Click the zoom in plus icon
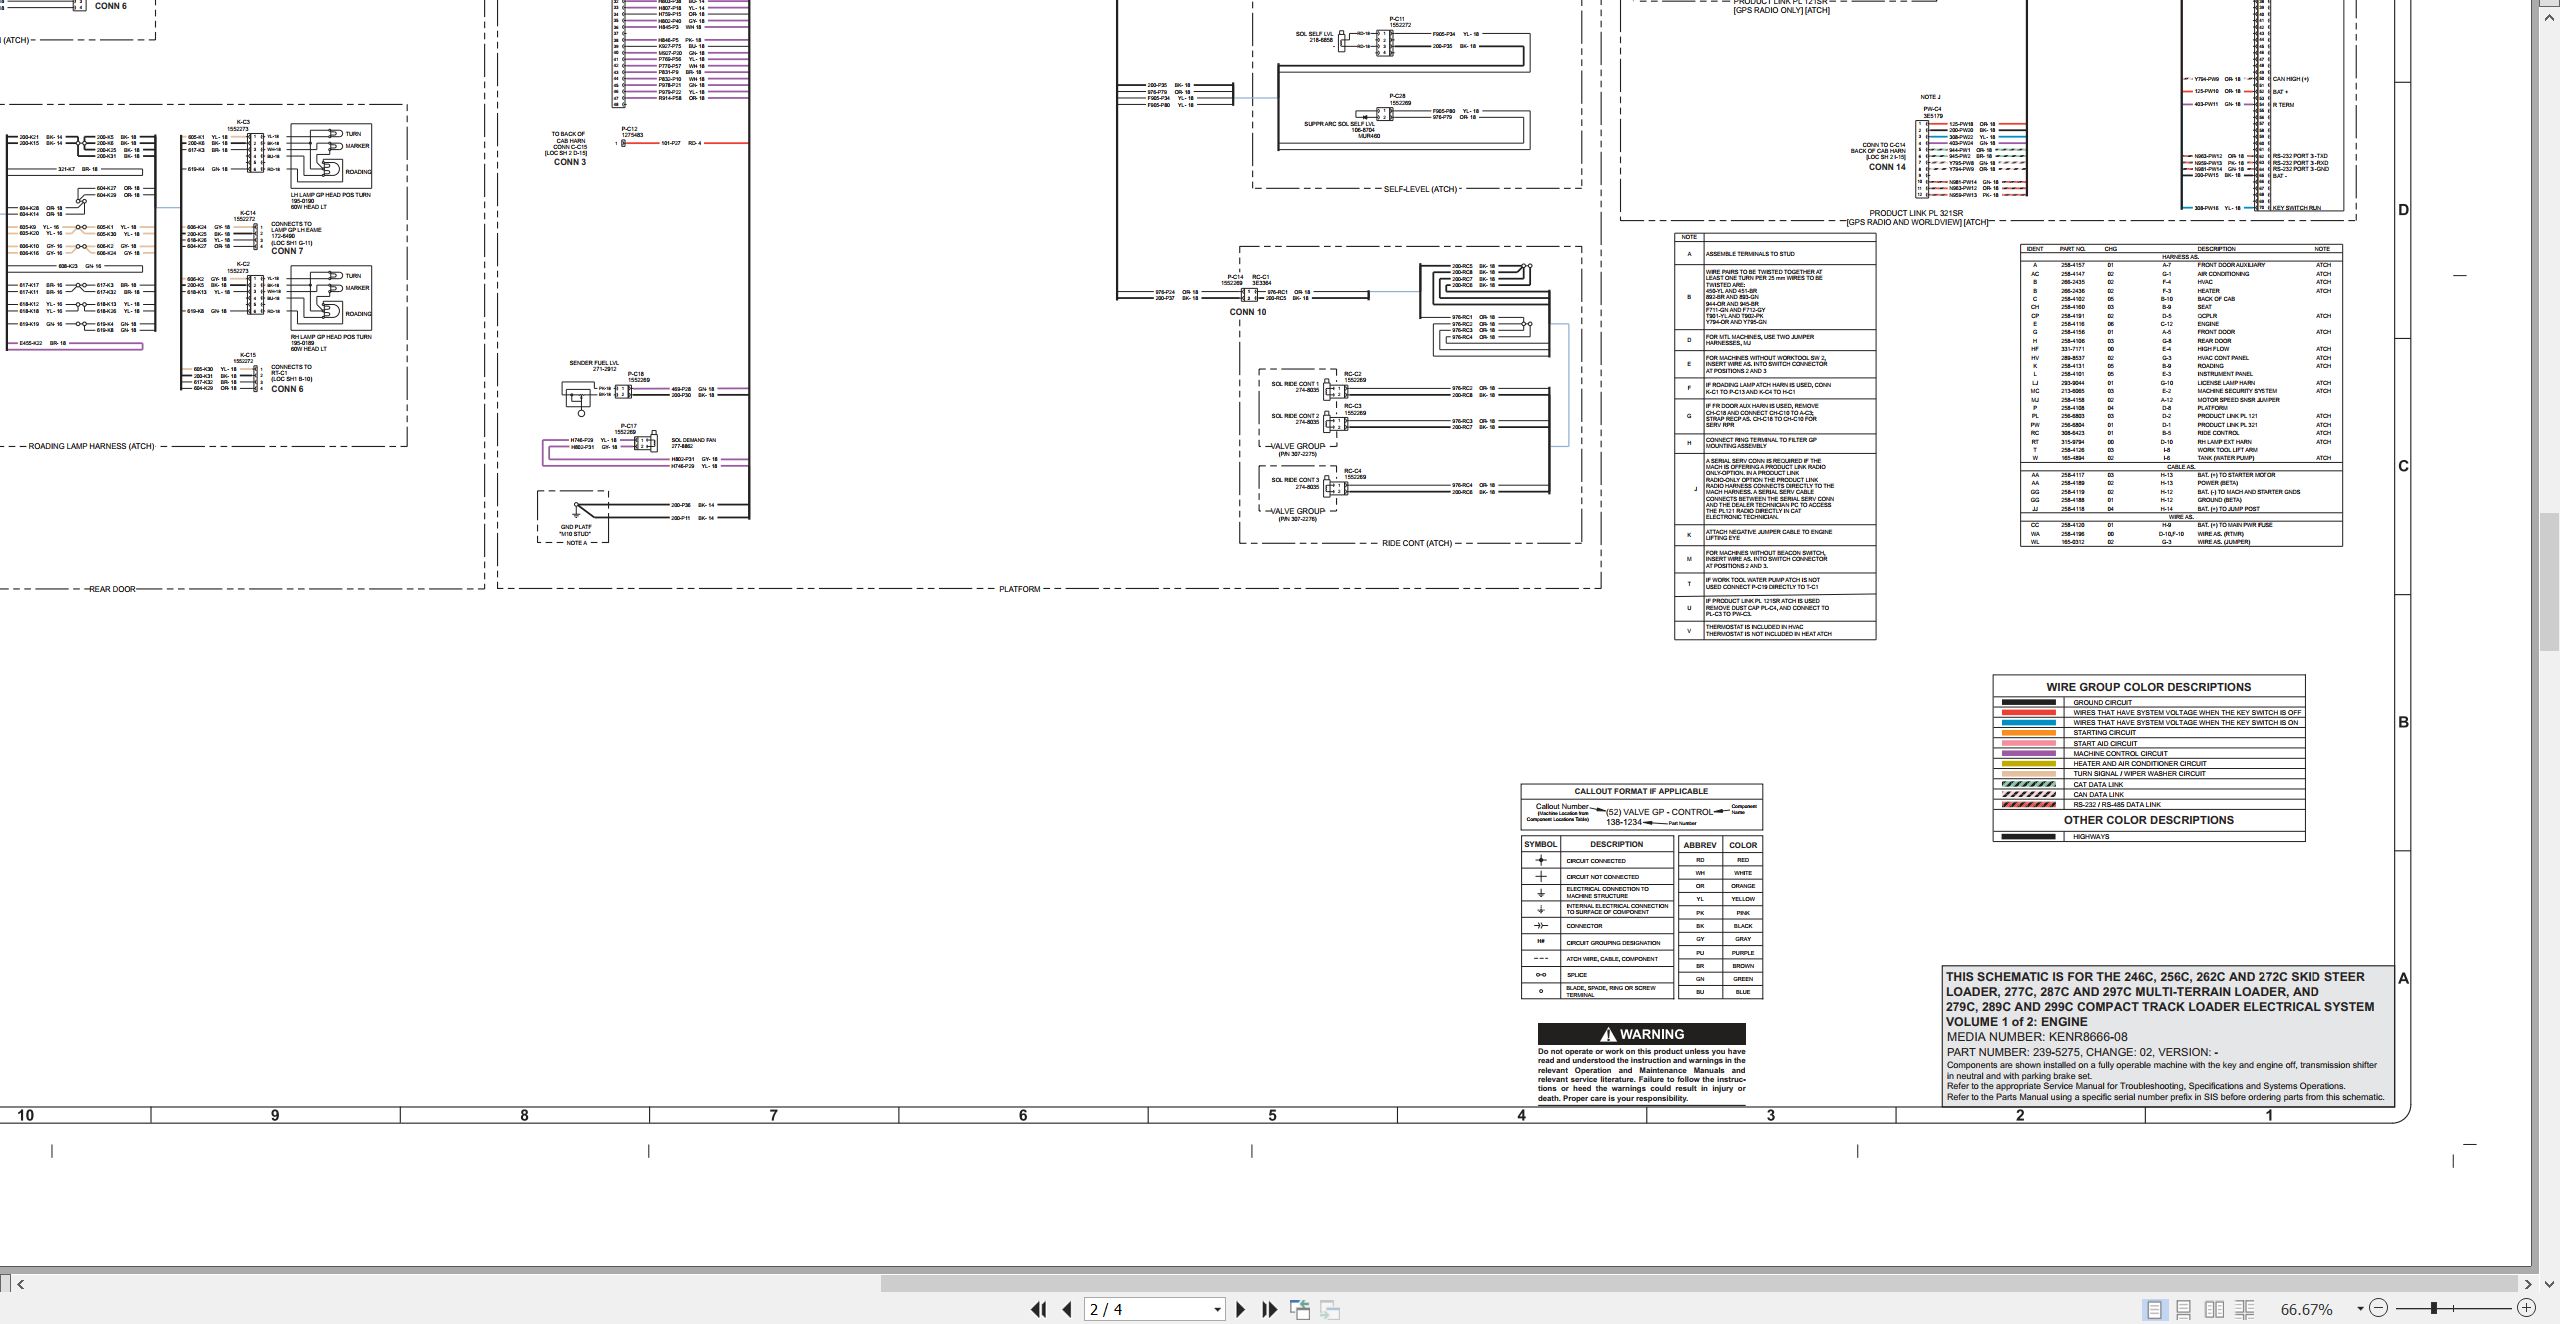Viewport: 2560px width, 1324px height. (x=2526, y=1308)
